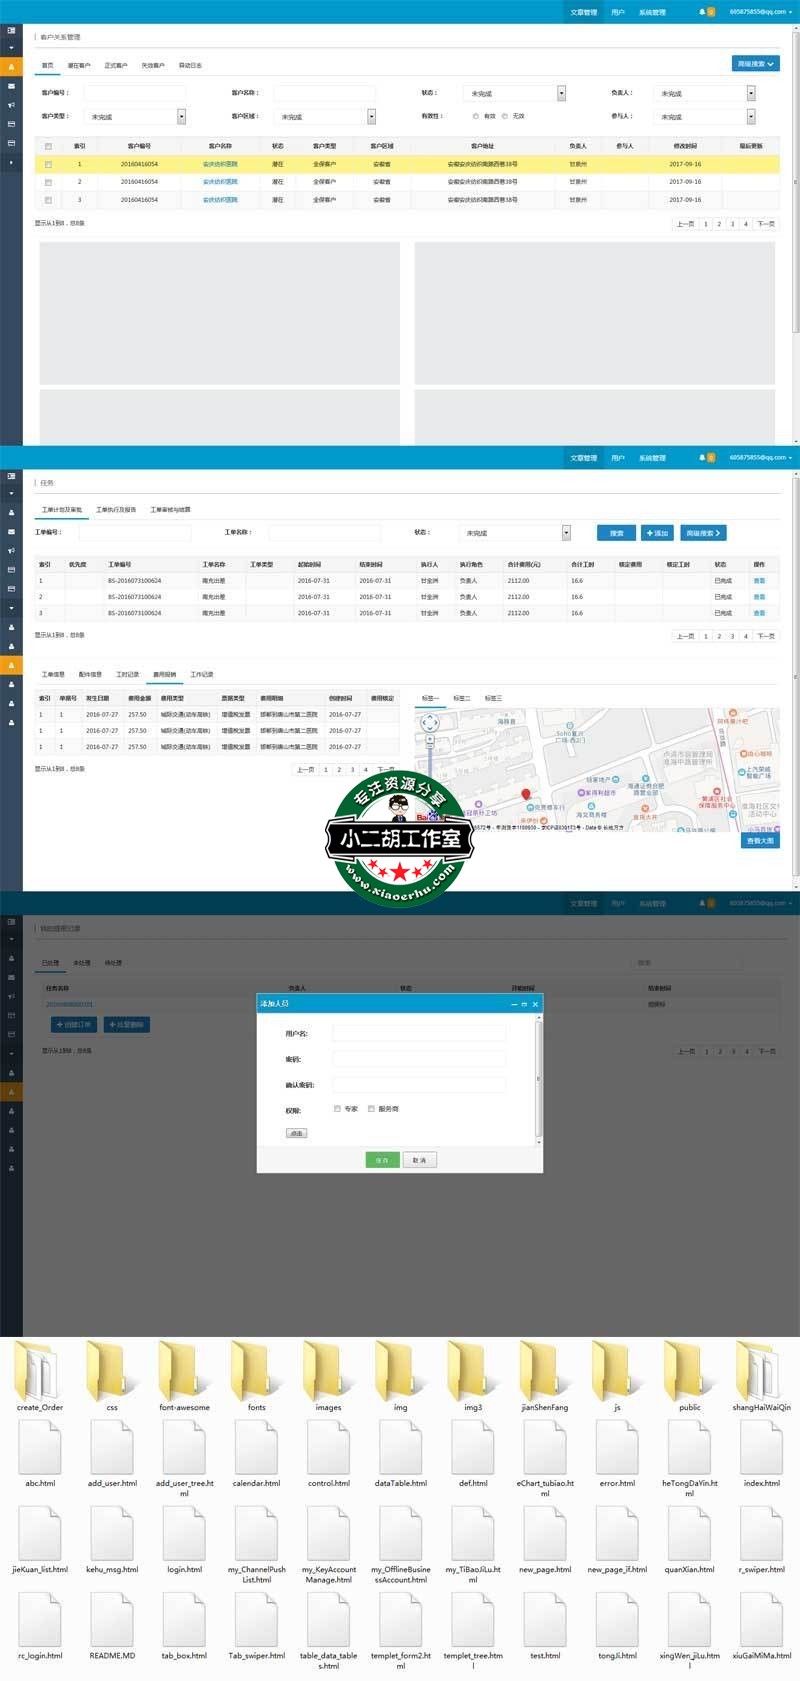800x1681 pixels.
Task: Switch to the 潜在客户 tab
Action: [x=79, y=66]
